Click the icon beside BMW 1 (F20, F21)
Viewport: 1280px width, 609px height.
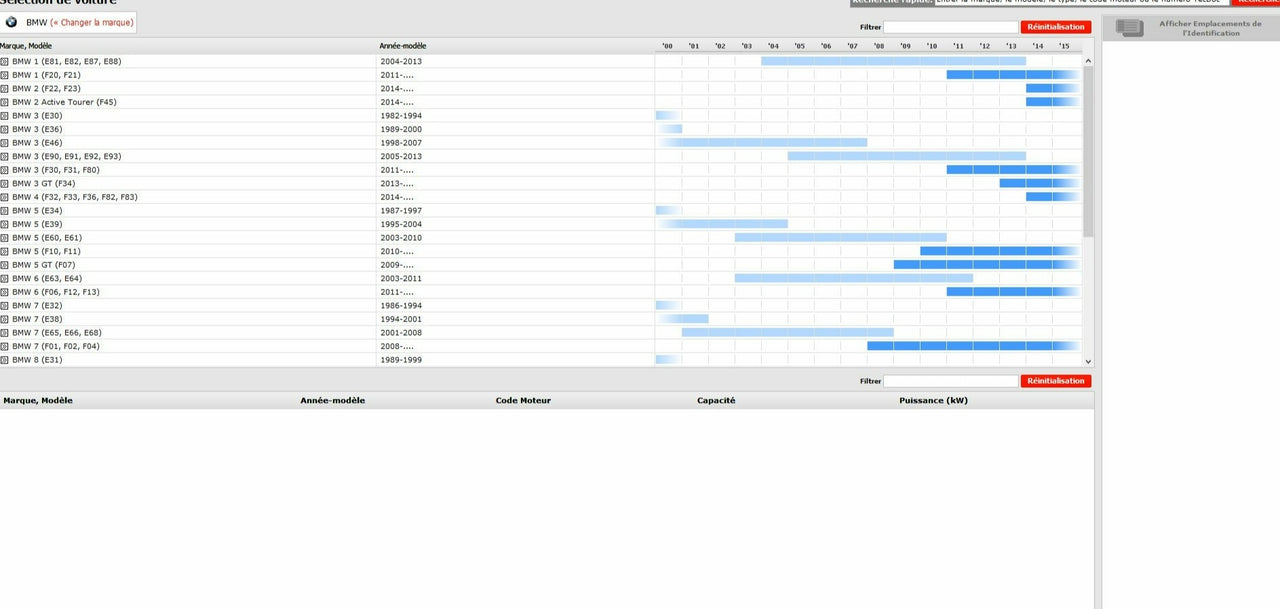click(4, 75)
